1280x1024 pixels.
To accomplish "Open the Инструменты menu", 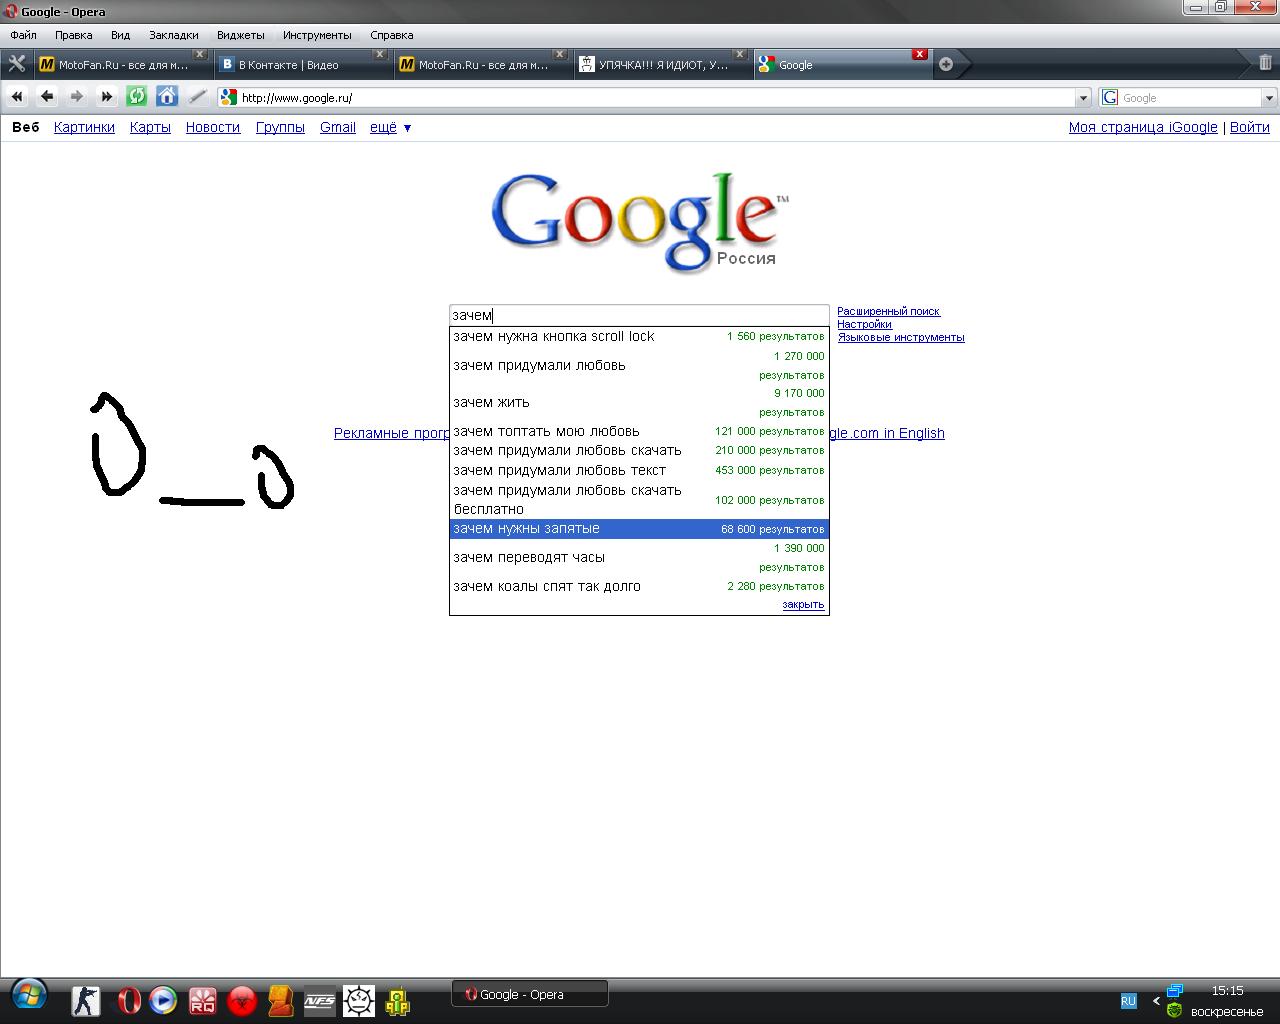I will click(317, 35).
